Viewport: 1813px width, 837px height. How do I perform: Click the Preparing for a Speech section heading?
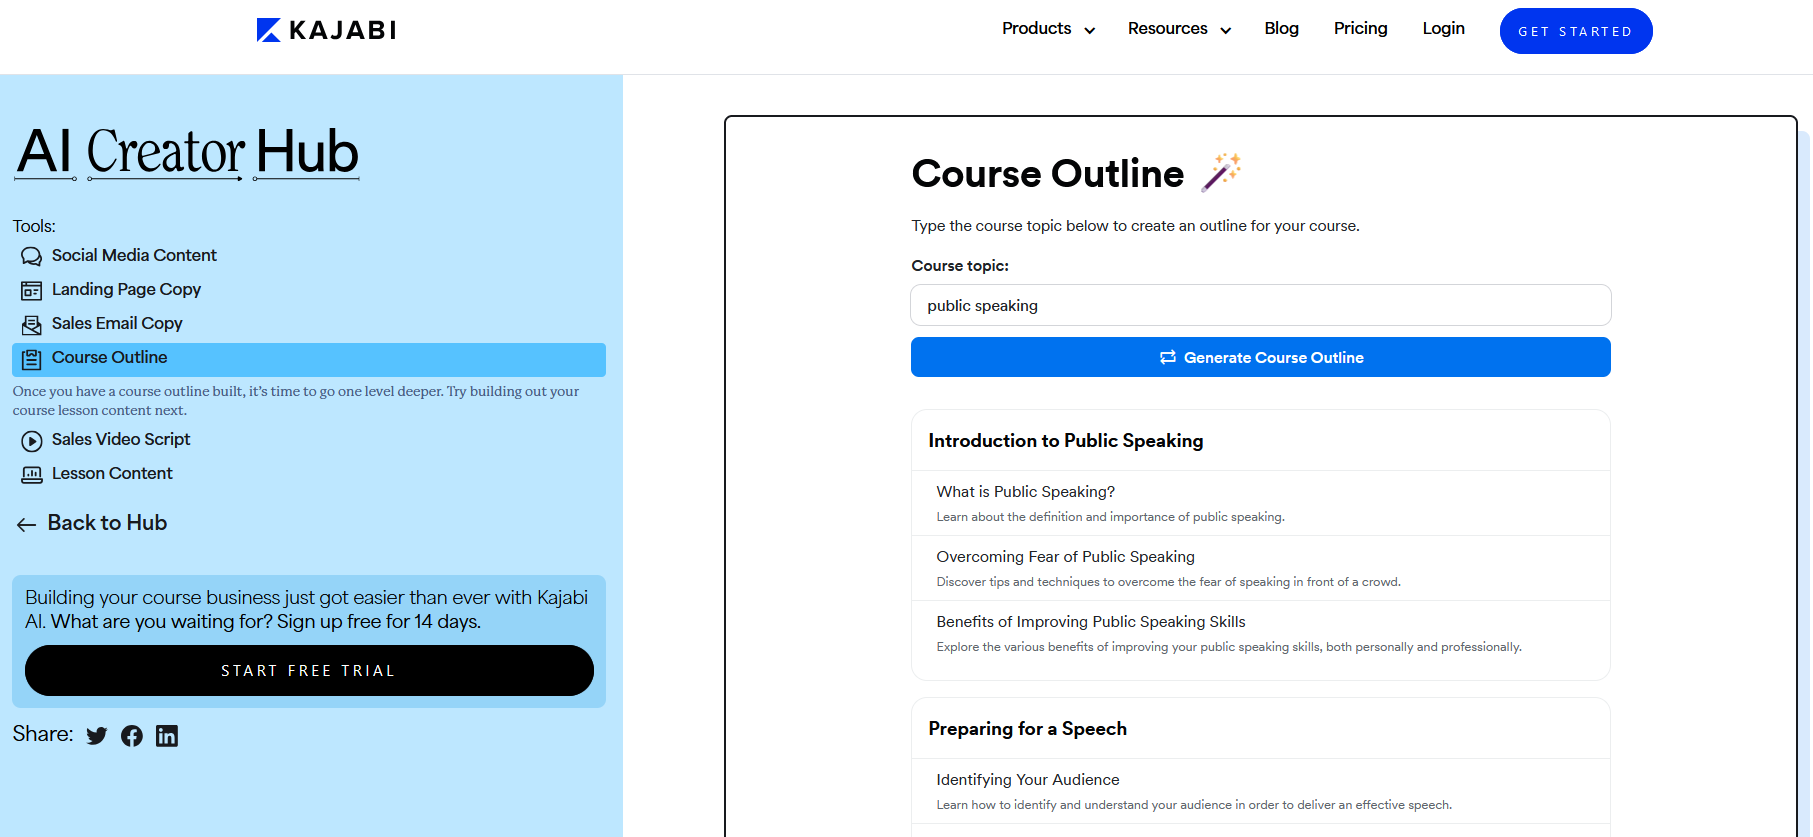(x=1027, y=729)
